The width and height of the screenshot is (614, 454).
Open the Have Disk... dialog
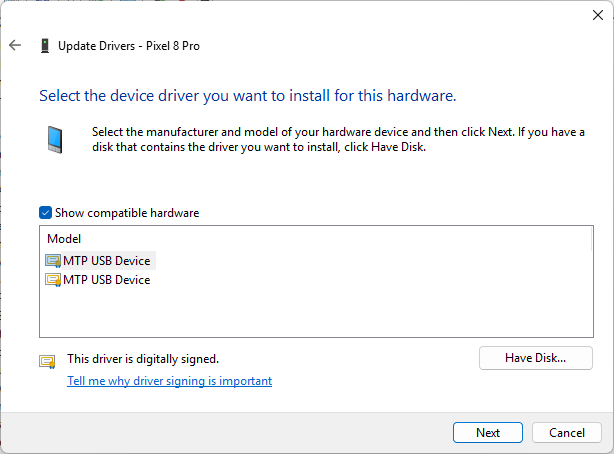pos(536,358)
